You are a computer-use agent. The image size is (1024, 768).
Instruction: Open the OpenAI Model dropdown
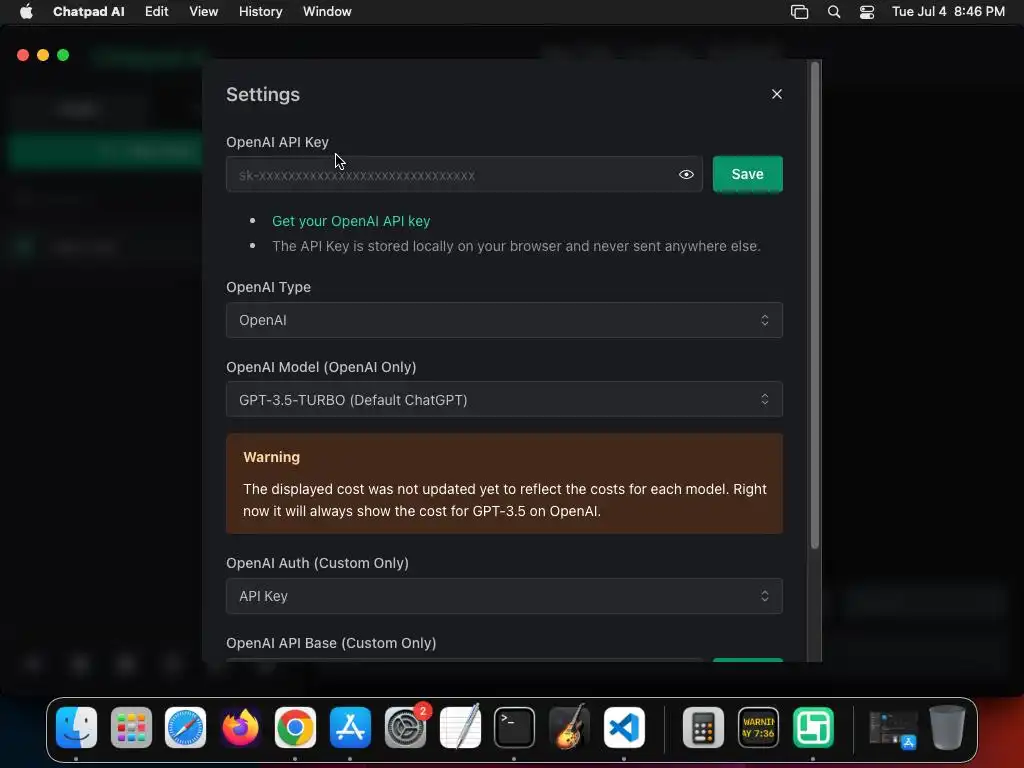tap(504, 400)
